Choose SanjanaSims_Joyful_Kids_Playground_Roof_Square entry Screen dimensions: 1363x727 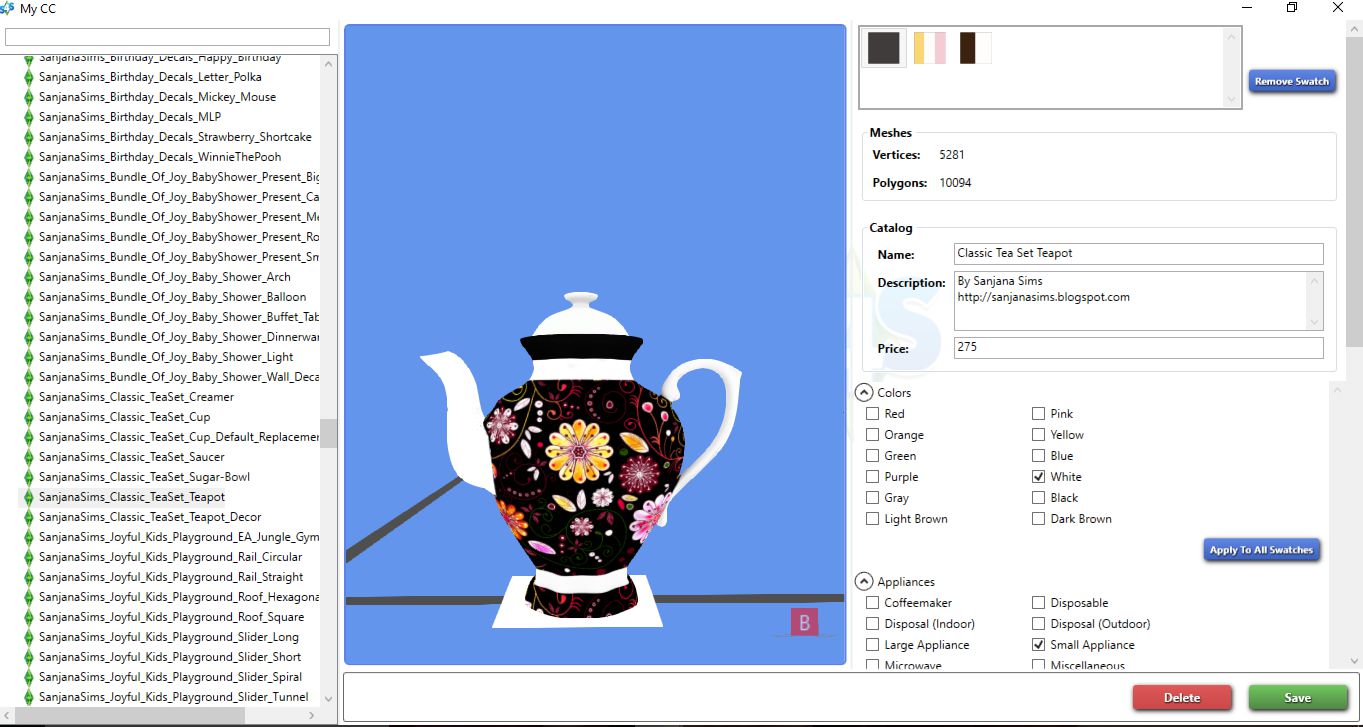(x=171, y=617)
